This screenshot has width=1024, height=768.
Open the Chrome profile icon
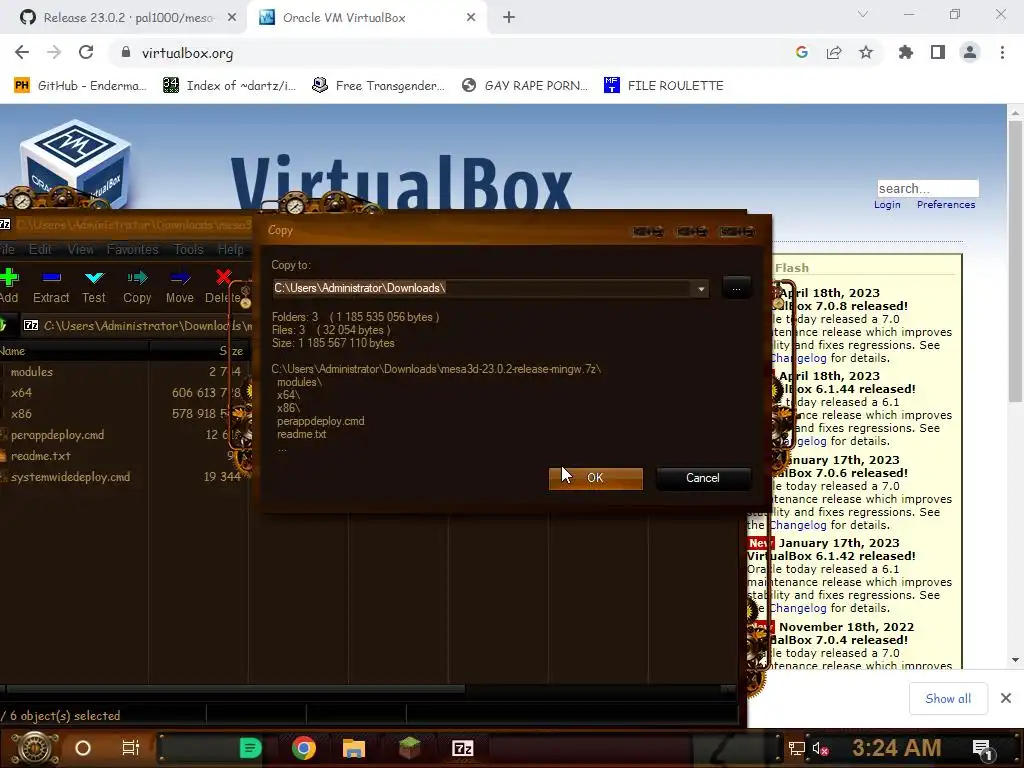tap(970, 53)
